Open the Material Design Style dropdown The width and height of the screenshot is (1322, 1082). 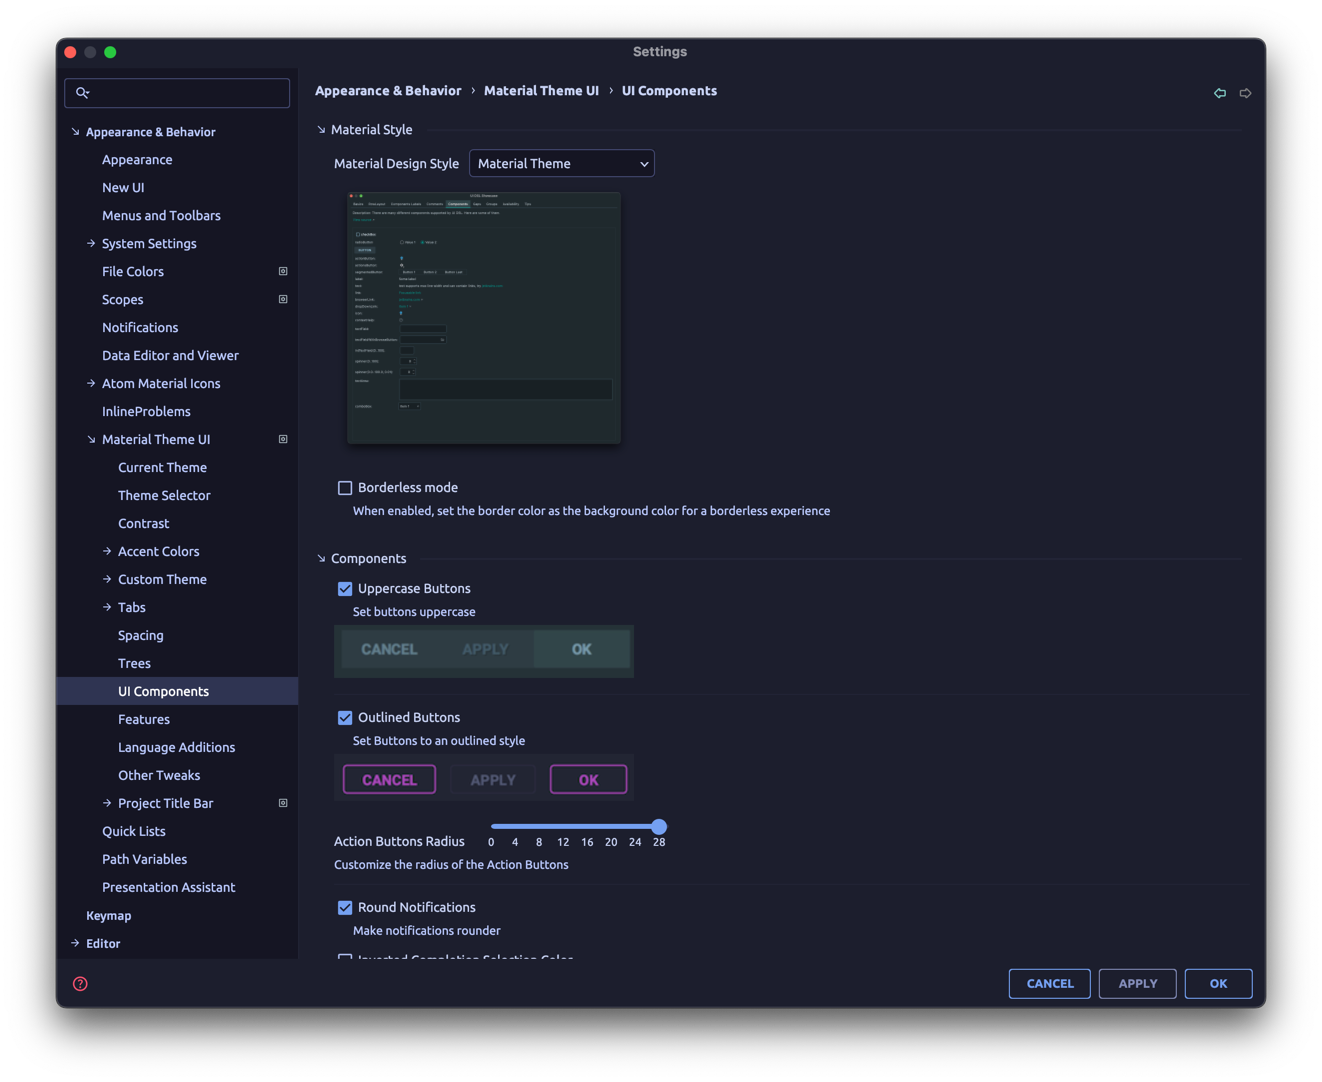[561, 163]
